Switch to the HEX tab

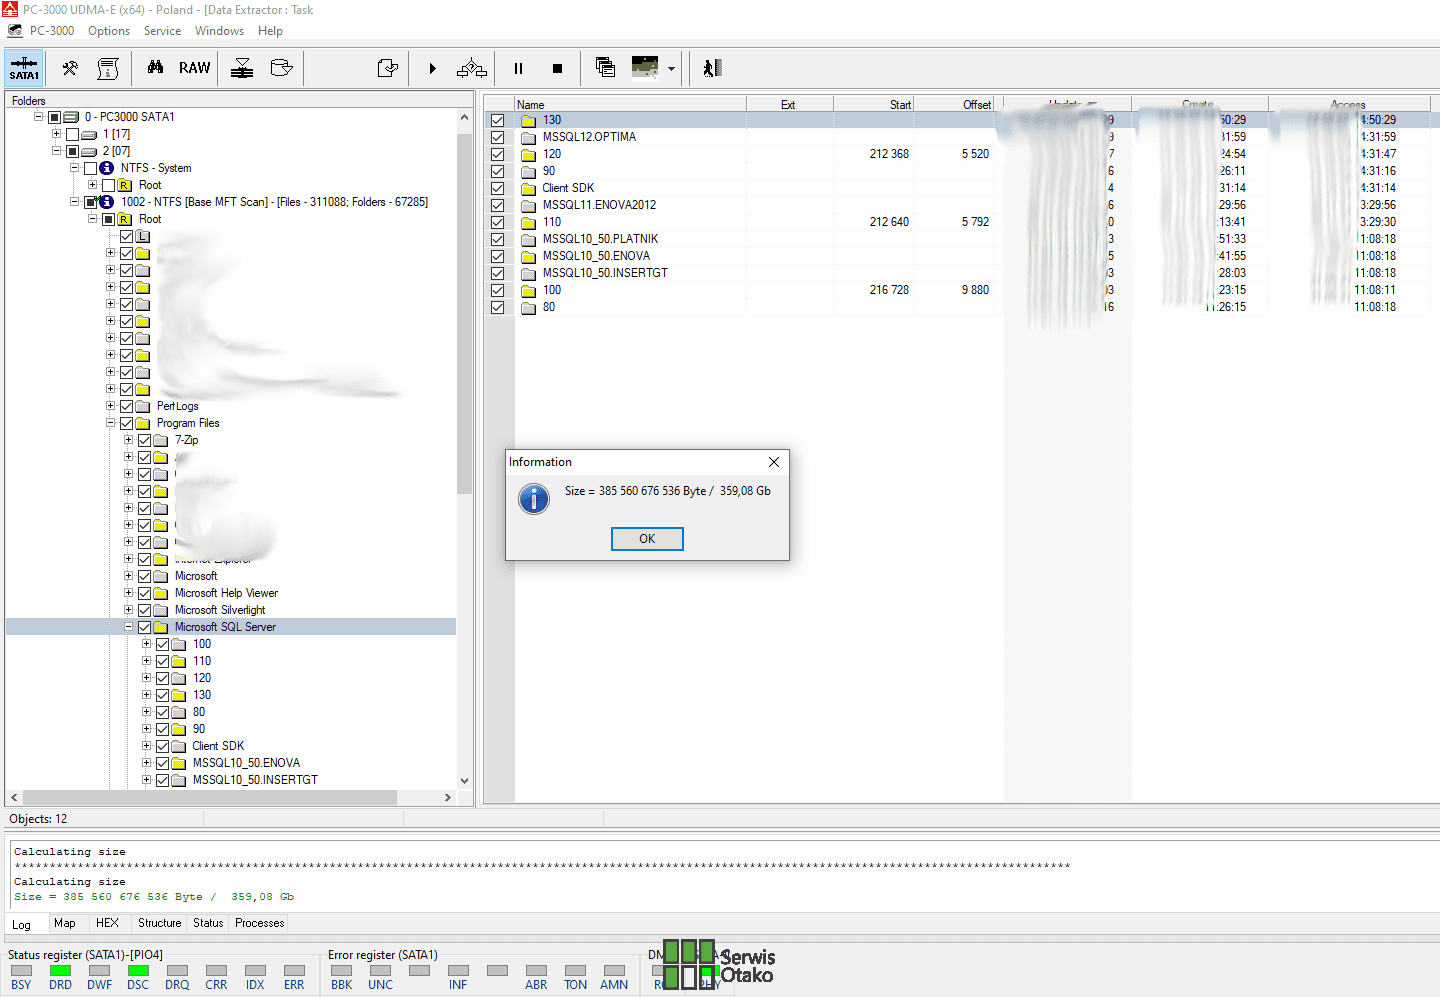(x=107, y=923)
